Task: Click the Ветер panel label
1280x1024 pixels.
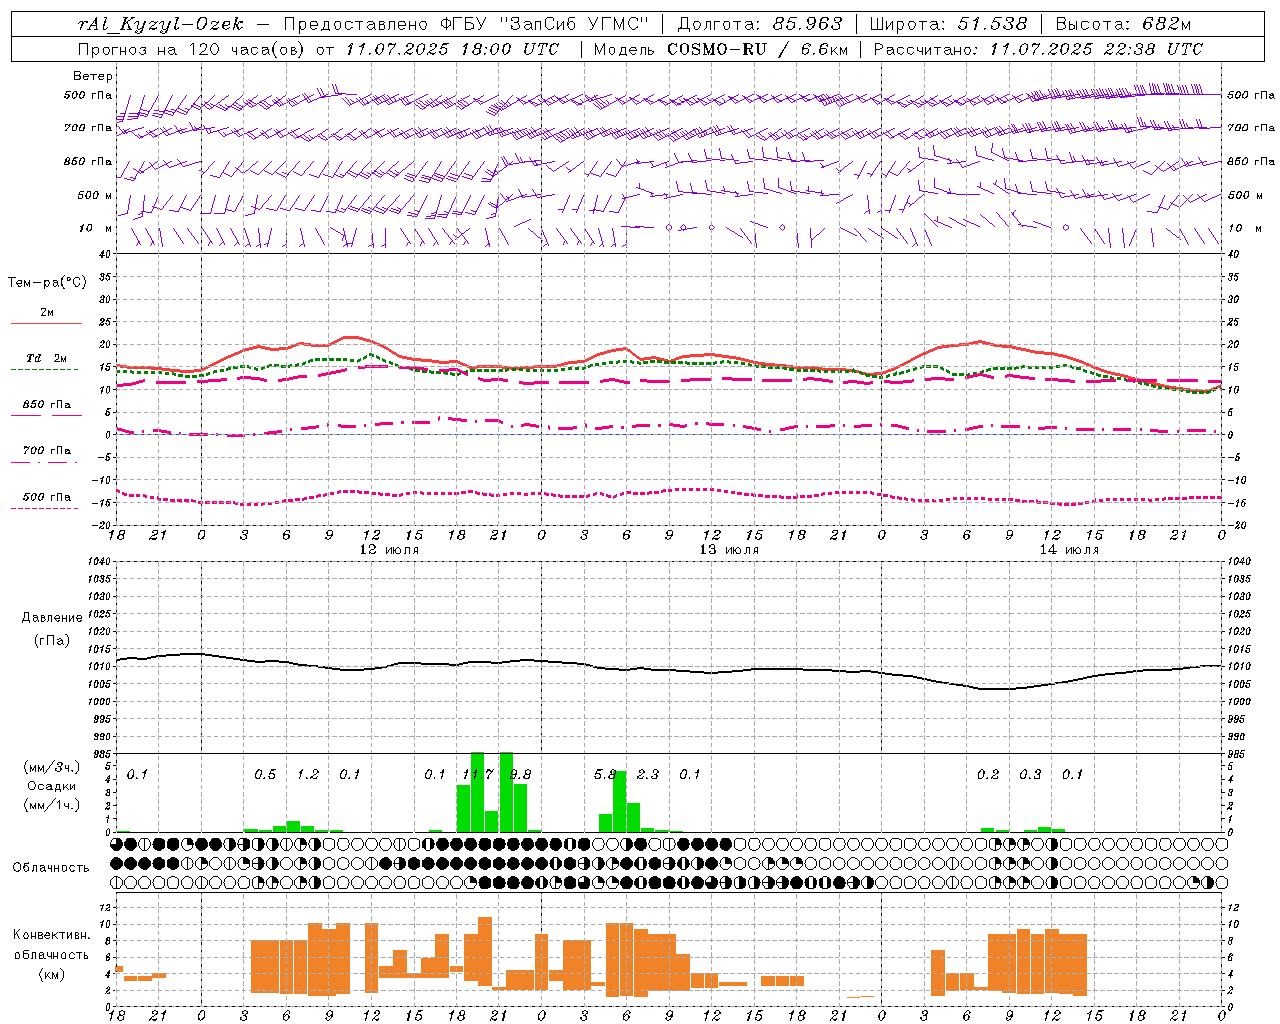Action: click(x=93, y=76)
